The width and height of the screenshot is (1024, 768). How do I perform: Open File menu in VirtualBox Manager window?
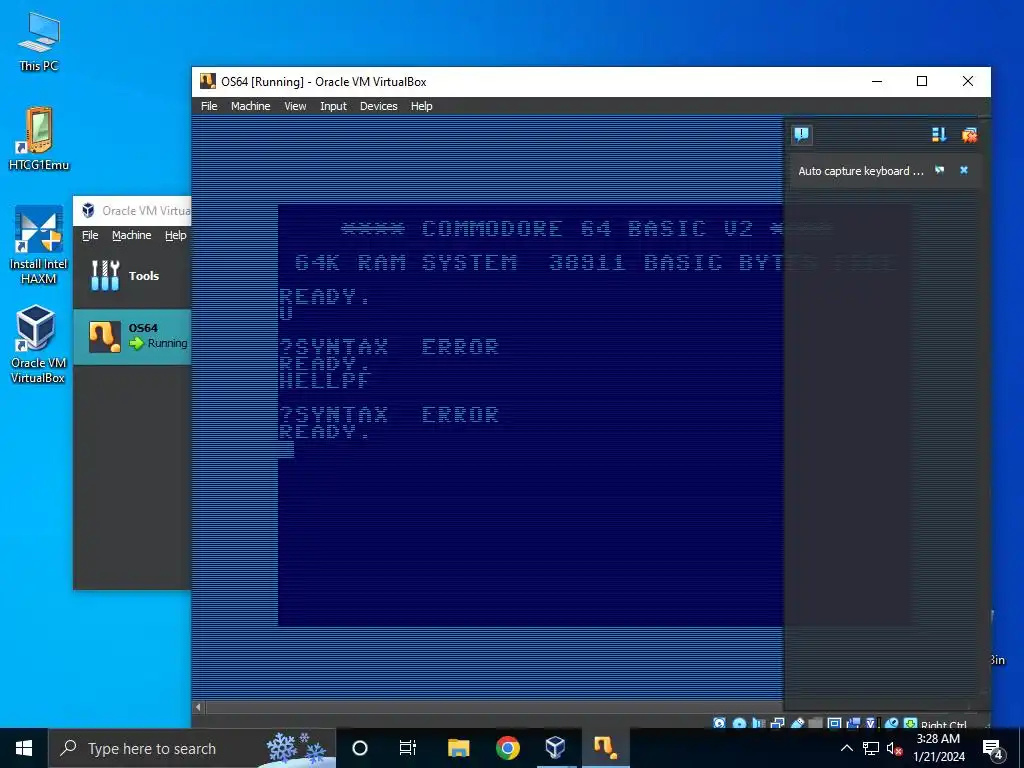90,235
